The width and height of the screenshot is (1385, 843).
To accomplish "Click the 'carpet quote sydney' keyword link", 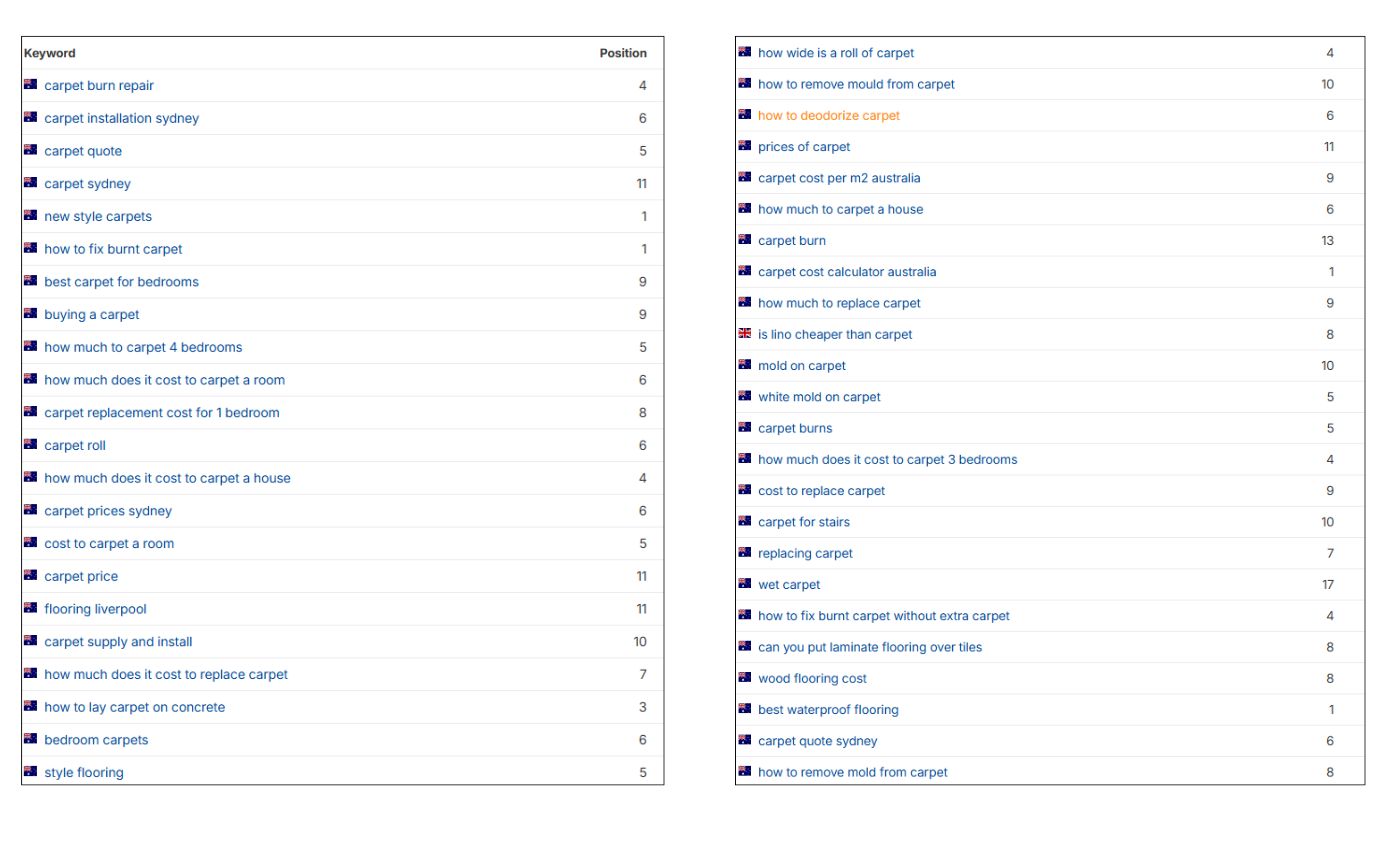I will (x=817, y=741).
